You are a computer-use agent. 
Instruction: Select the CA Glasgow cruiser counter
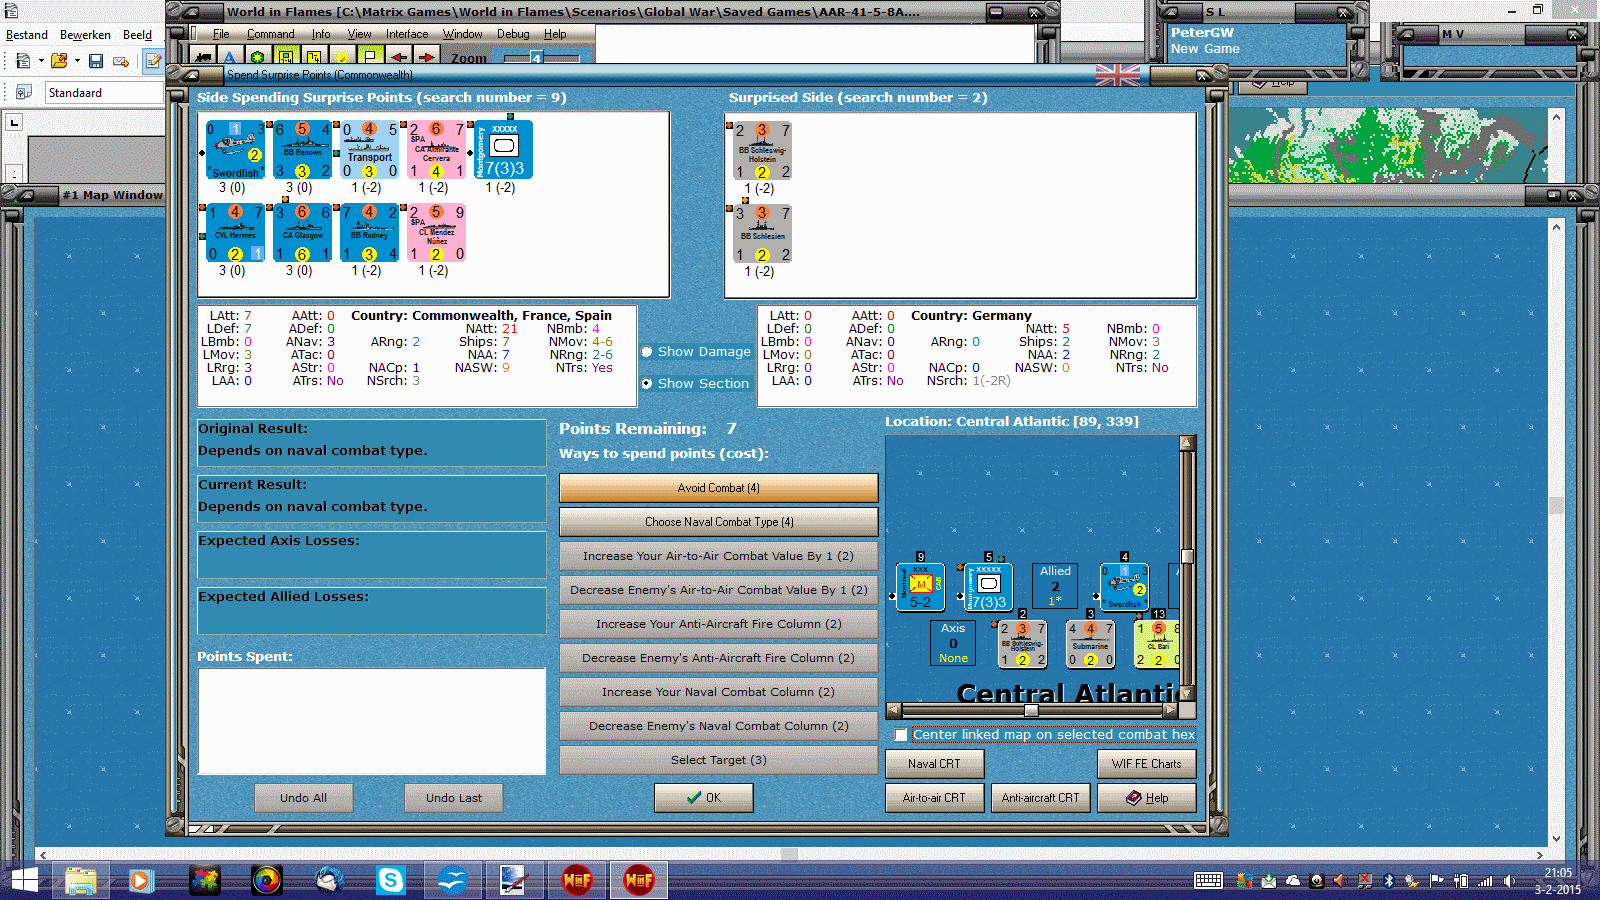click(302, 233)
